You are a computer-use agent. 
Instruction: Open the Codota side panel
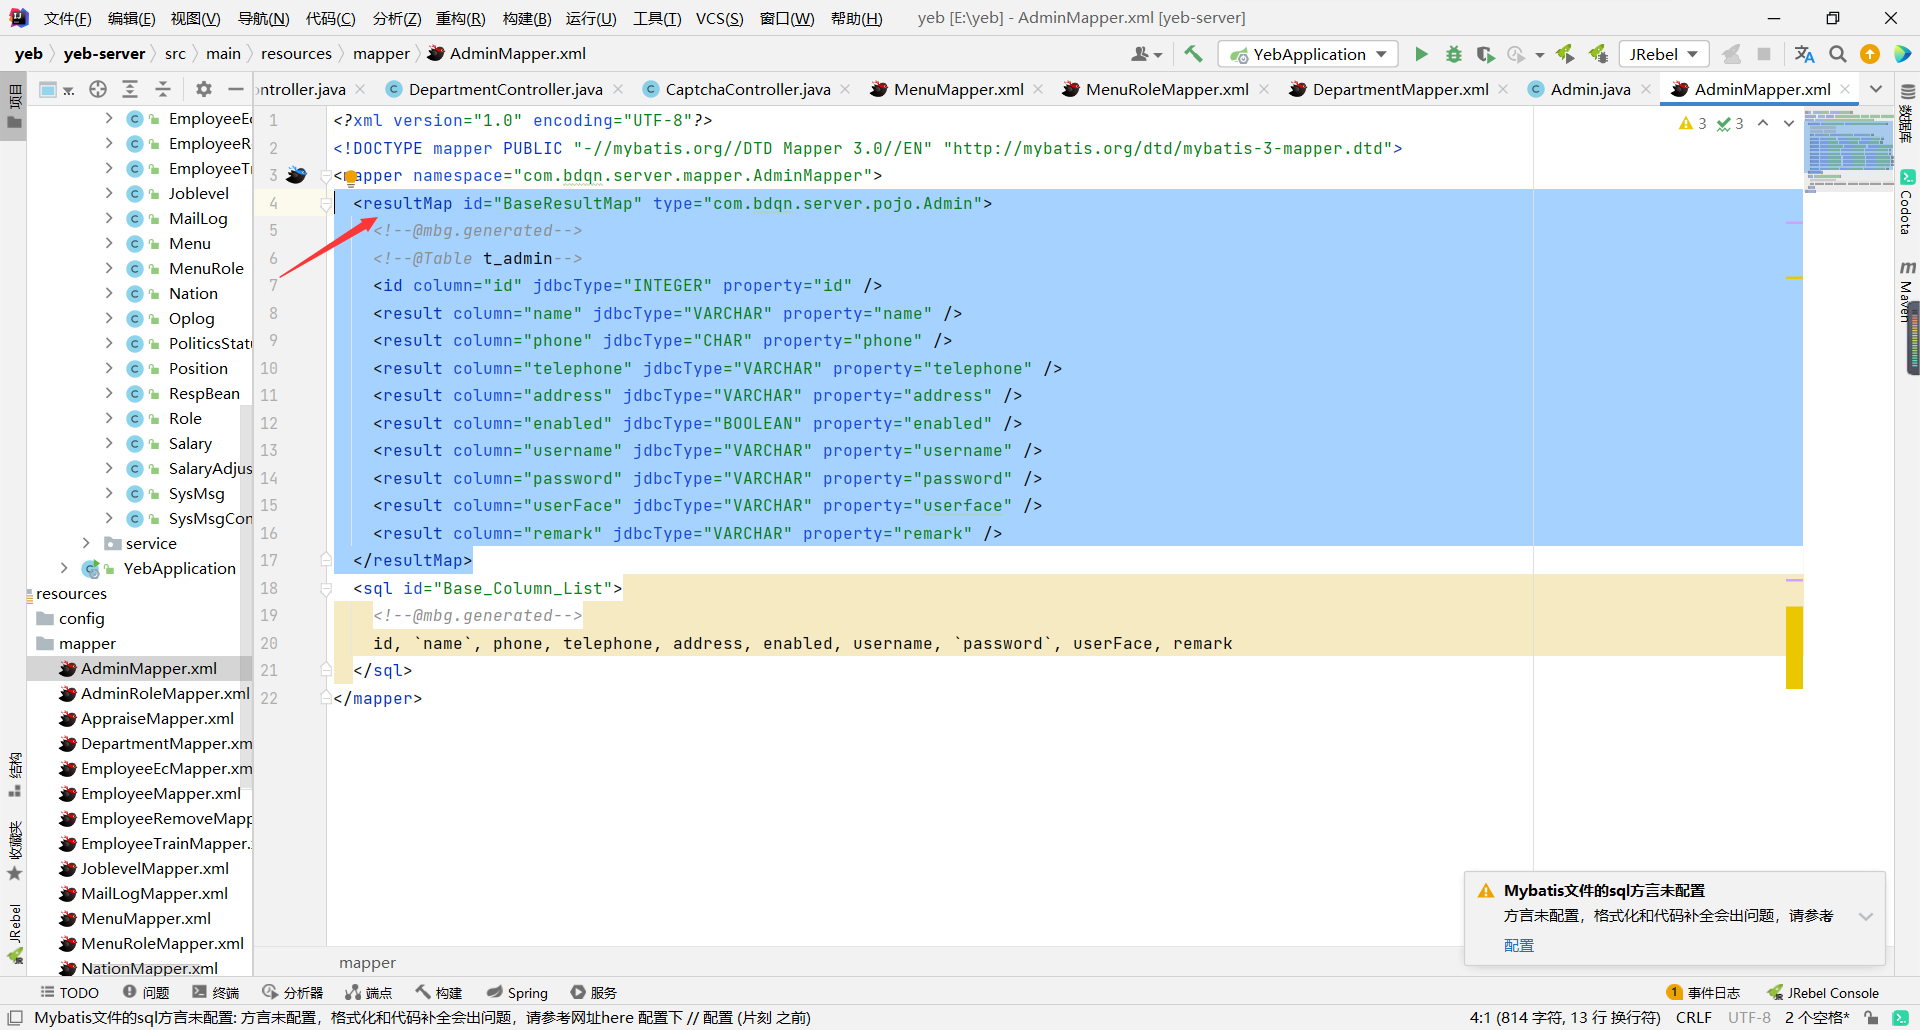click(x=1907, y=203)
